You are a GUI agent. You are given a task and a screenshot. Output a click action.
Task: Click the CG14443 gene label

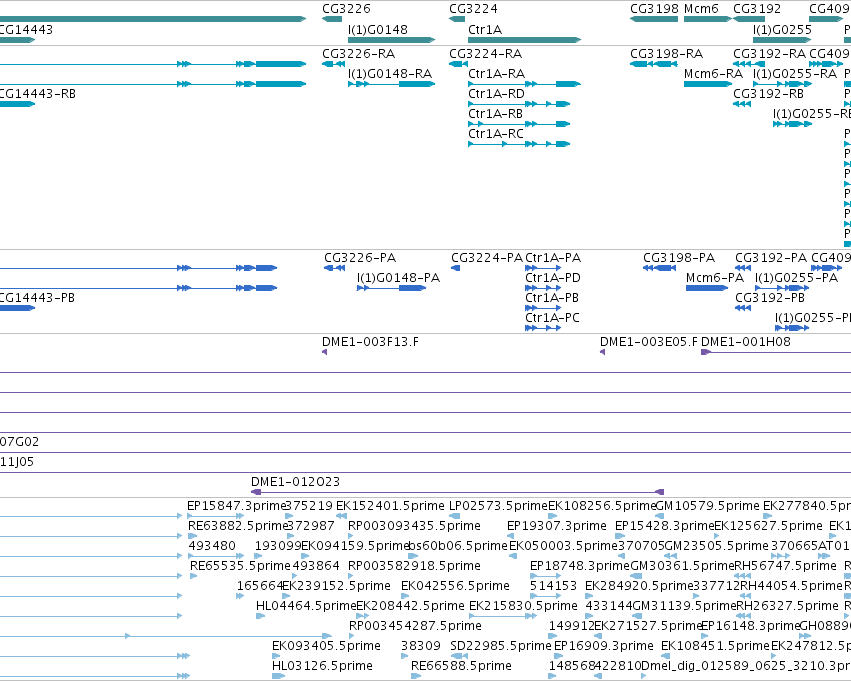click(26, 29)
